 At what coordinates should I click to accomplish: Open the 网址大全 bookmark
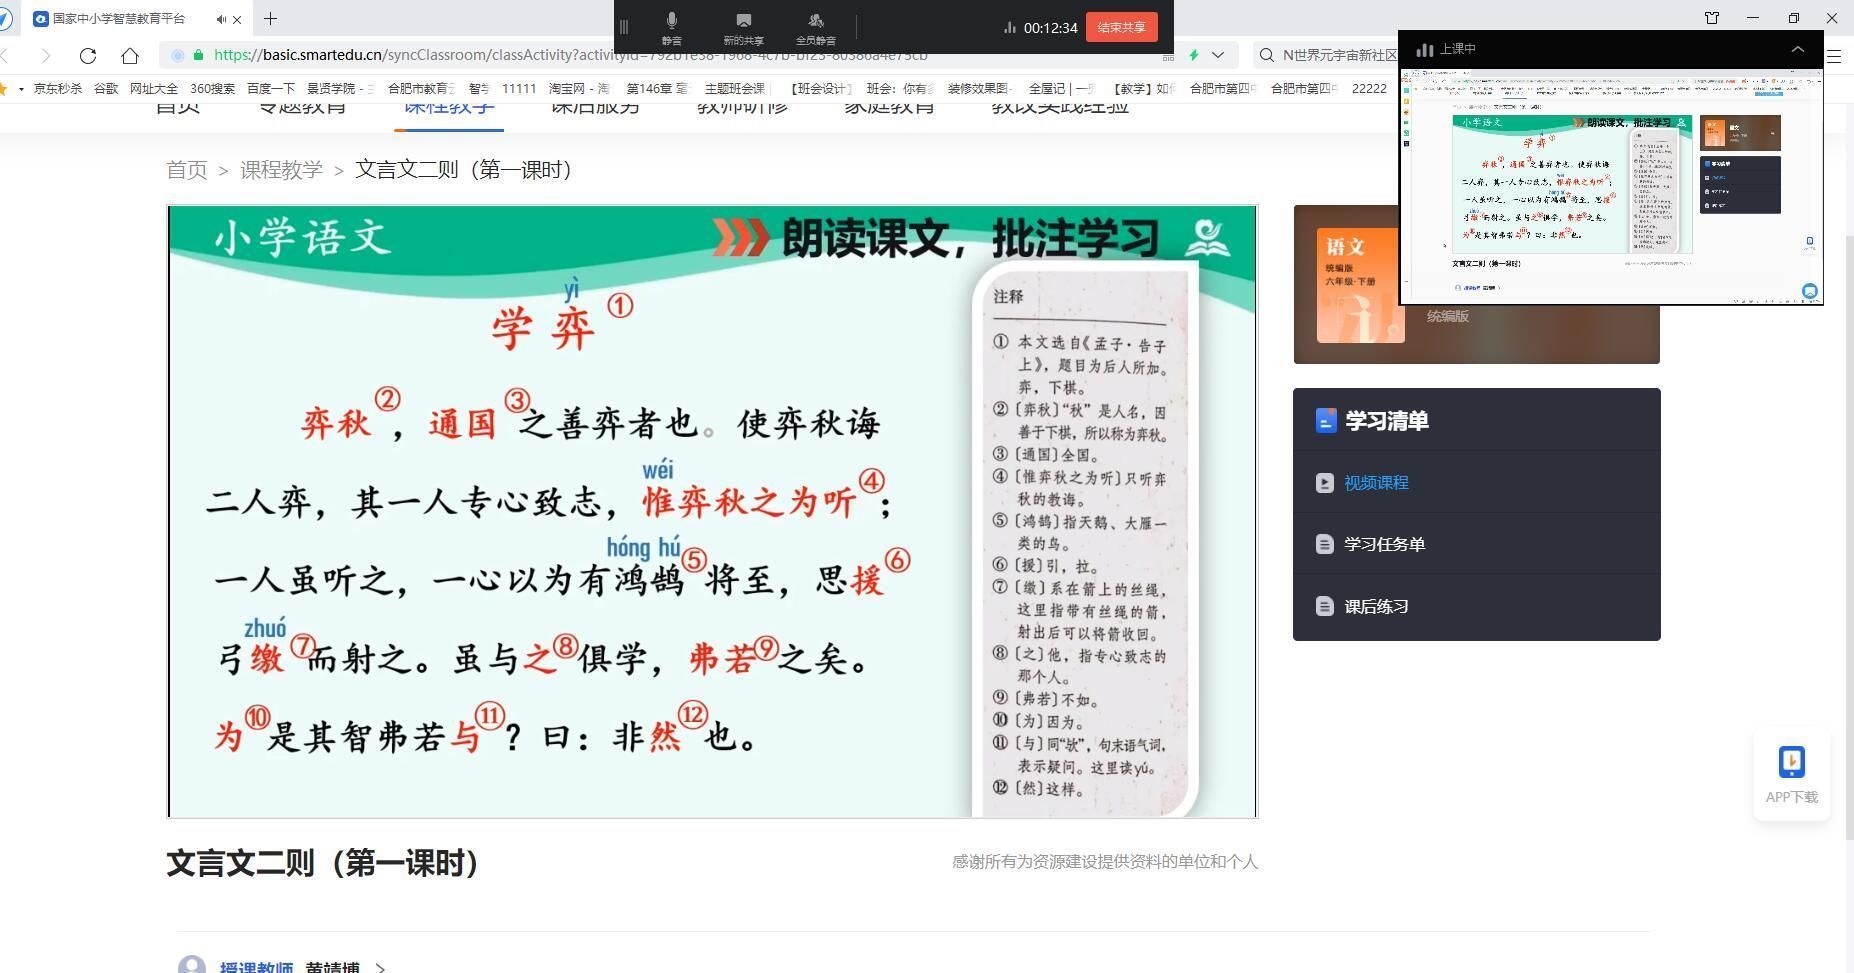click(154, 89)
